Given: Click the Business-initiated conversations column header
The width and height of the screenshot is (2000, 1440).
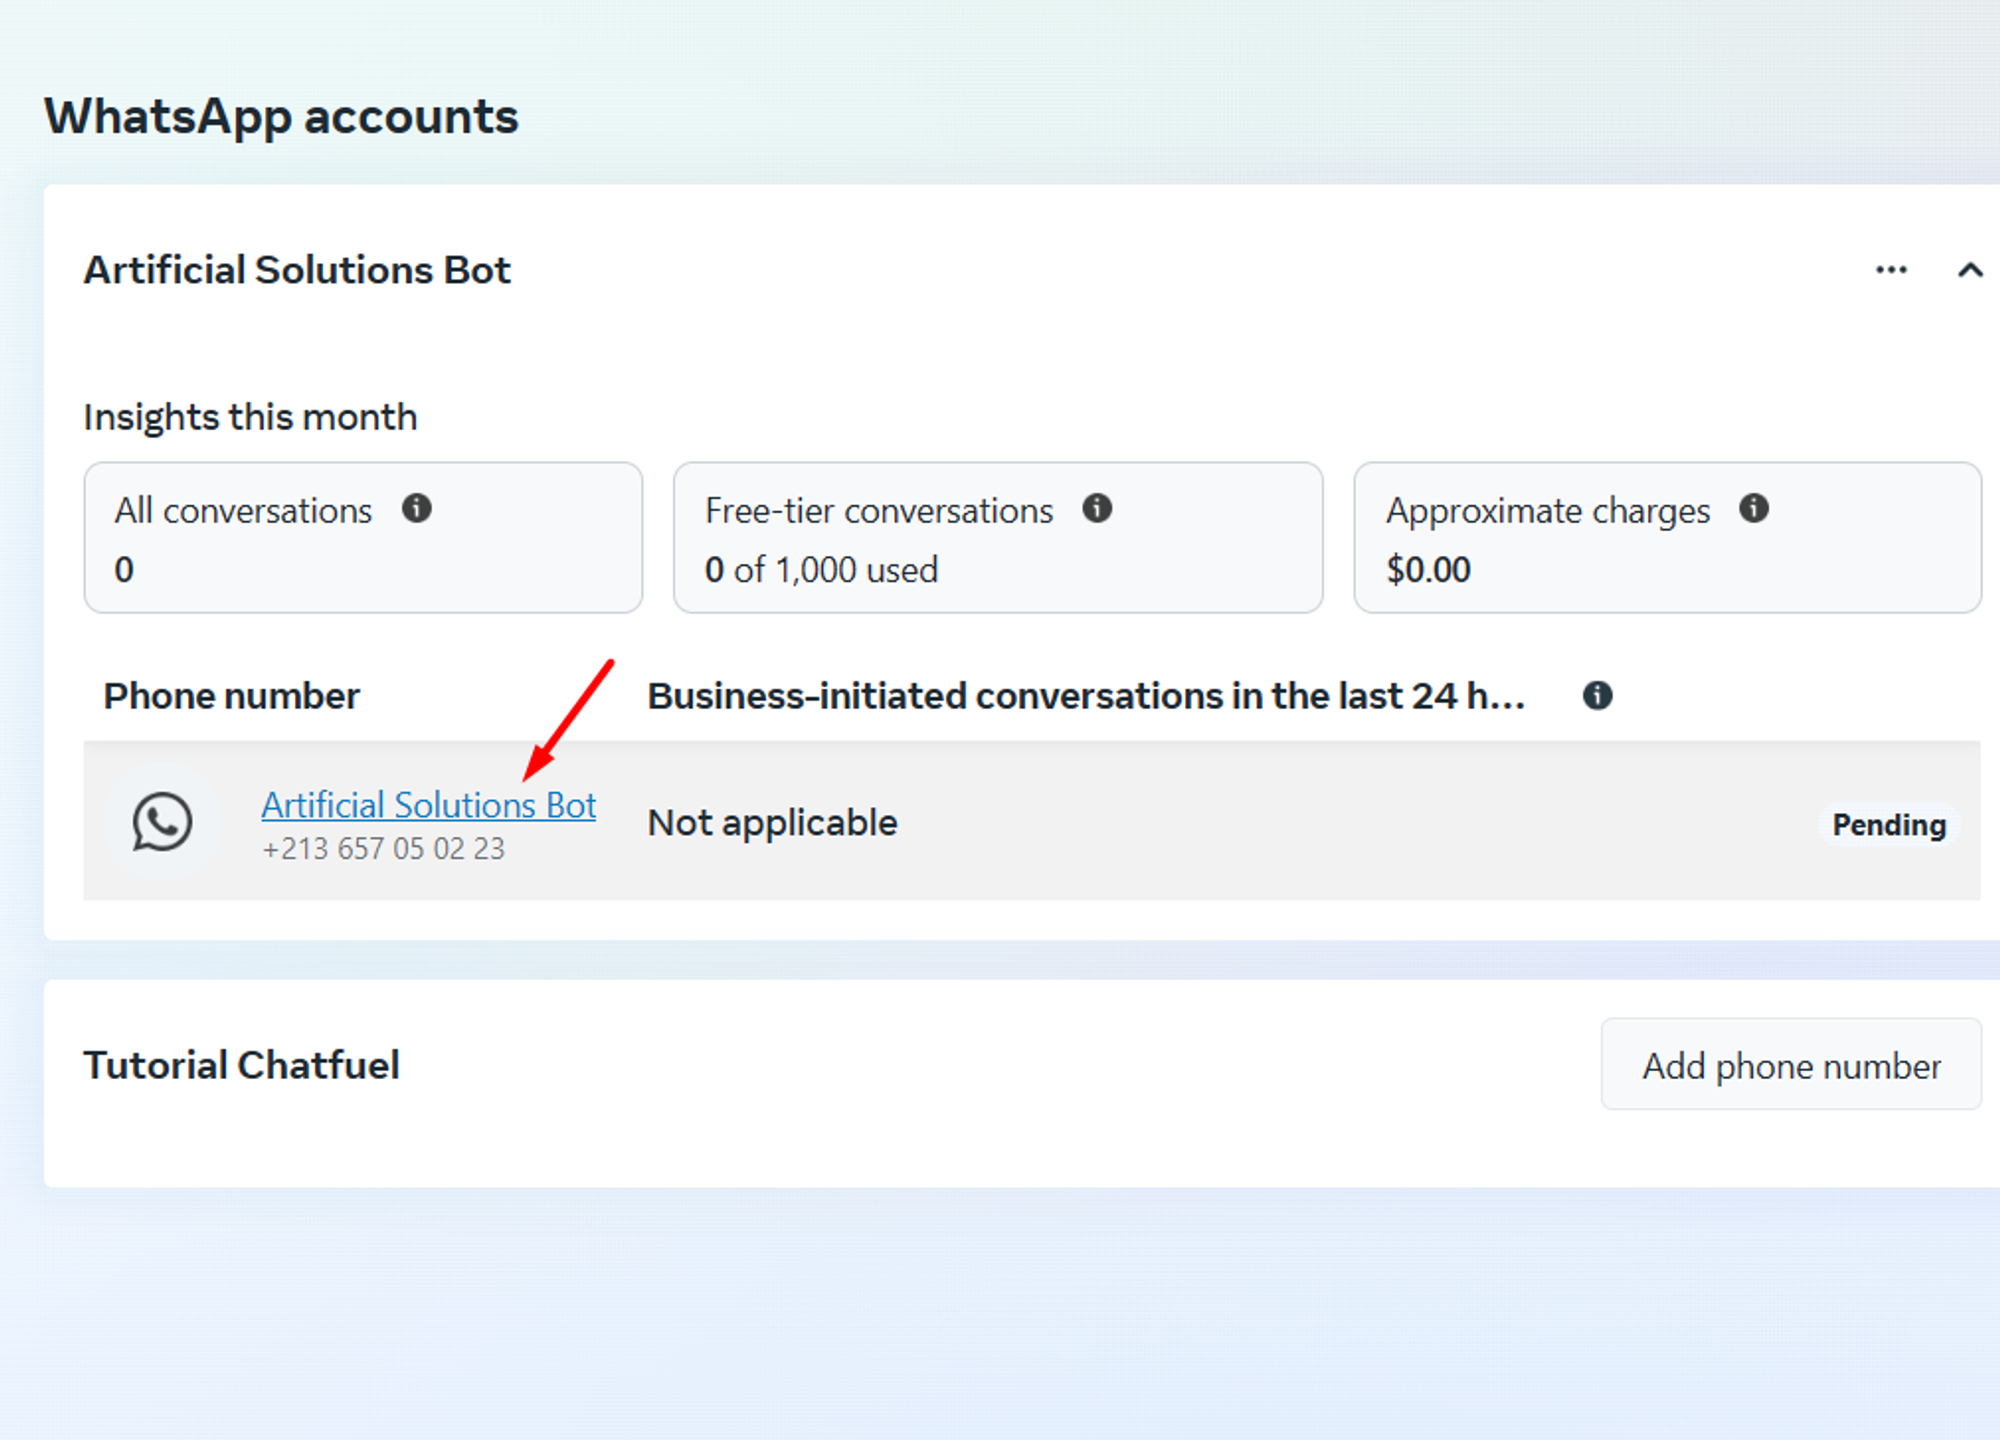Looking at the screenshot, I should (1085, 696).
